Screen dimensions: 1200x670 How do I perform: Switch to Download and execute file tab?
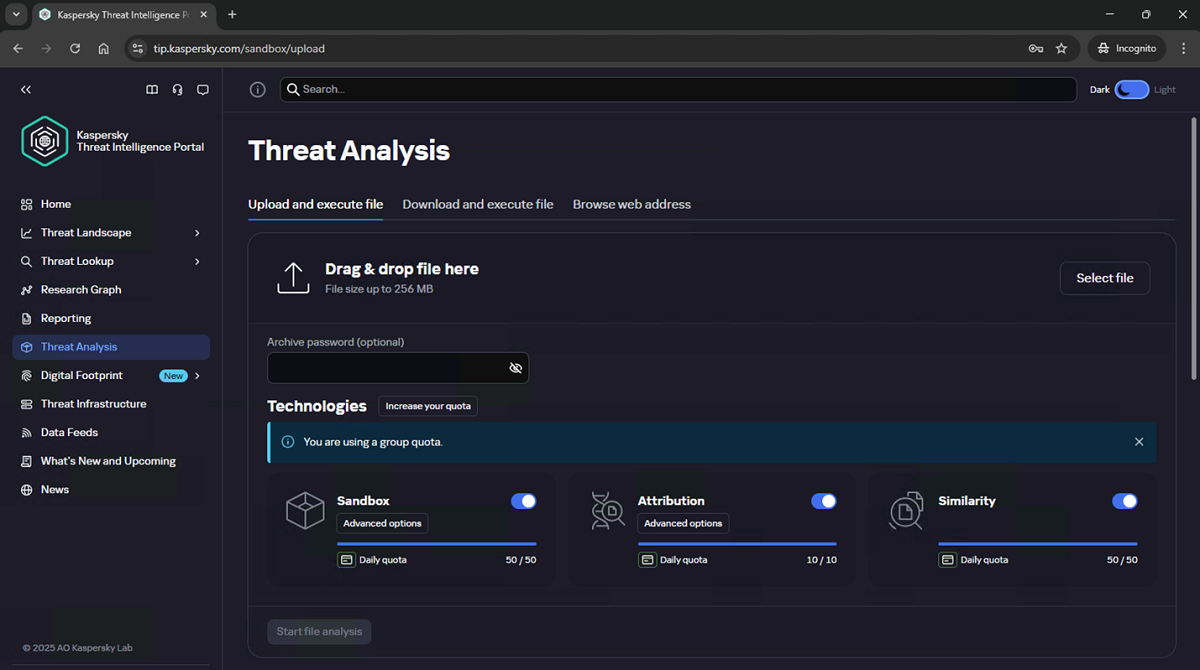tap(478, 204)
